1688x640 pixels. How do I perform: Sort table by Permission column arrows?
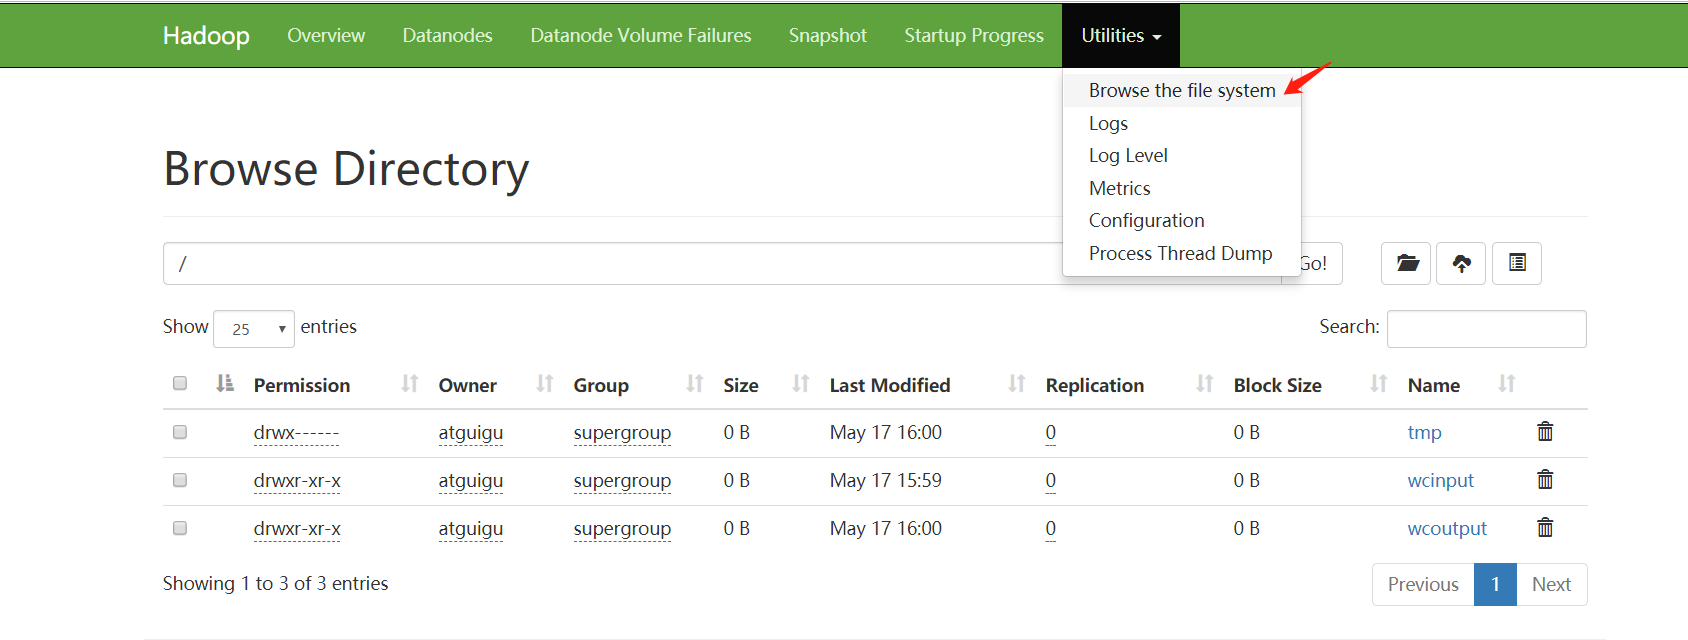tap(409, 384)
